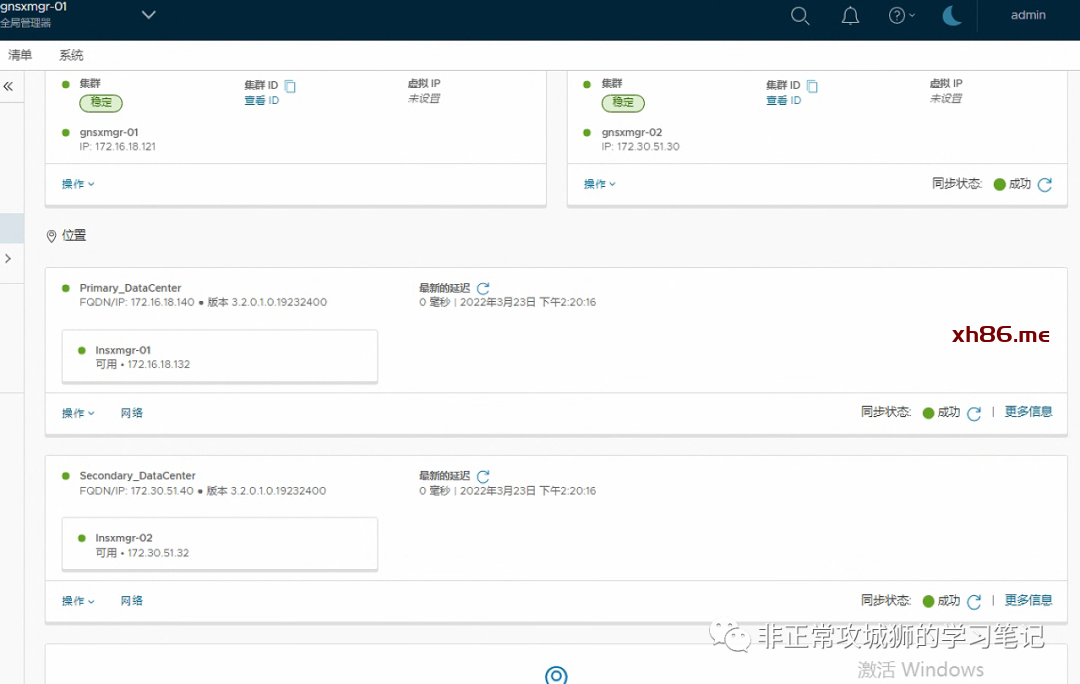
Task: Refresh sync status for gnsxmgr-02
Action: tap(1045, 185)
